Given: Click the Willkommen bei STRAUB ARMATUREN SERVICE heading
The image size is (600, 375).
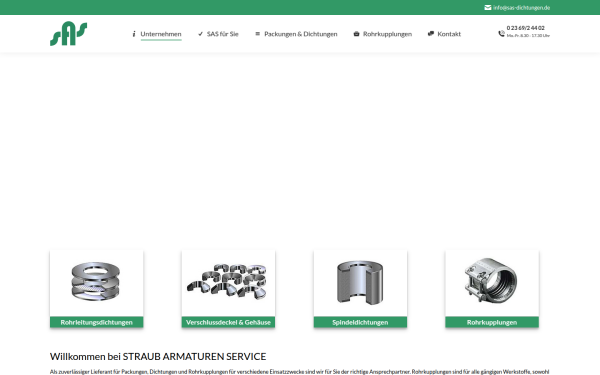Looking at the screenshot, I should tap(158, 357).
